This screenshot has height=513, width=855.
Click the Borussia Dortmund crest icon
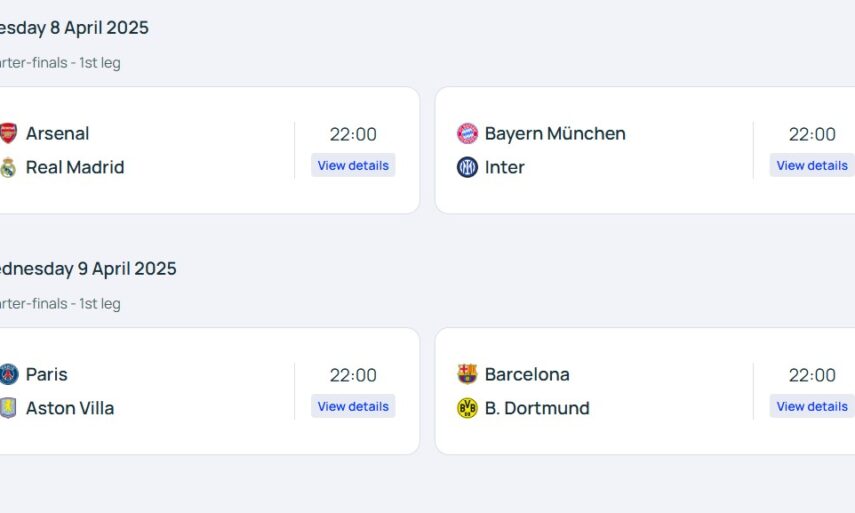tap(467, 408)
